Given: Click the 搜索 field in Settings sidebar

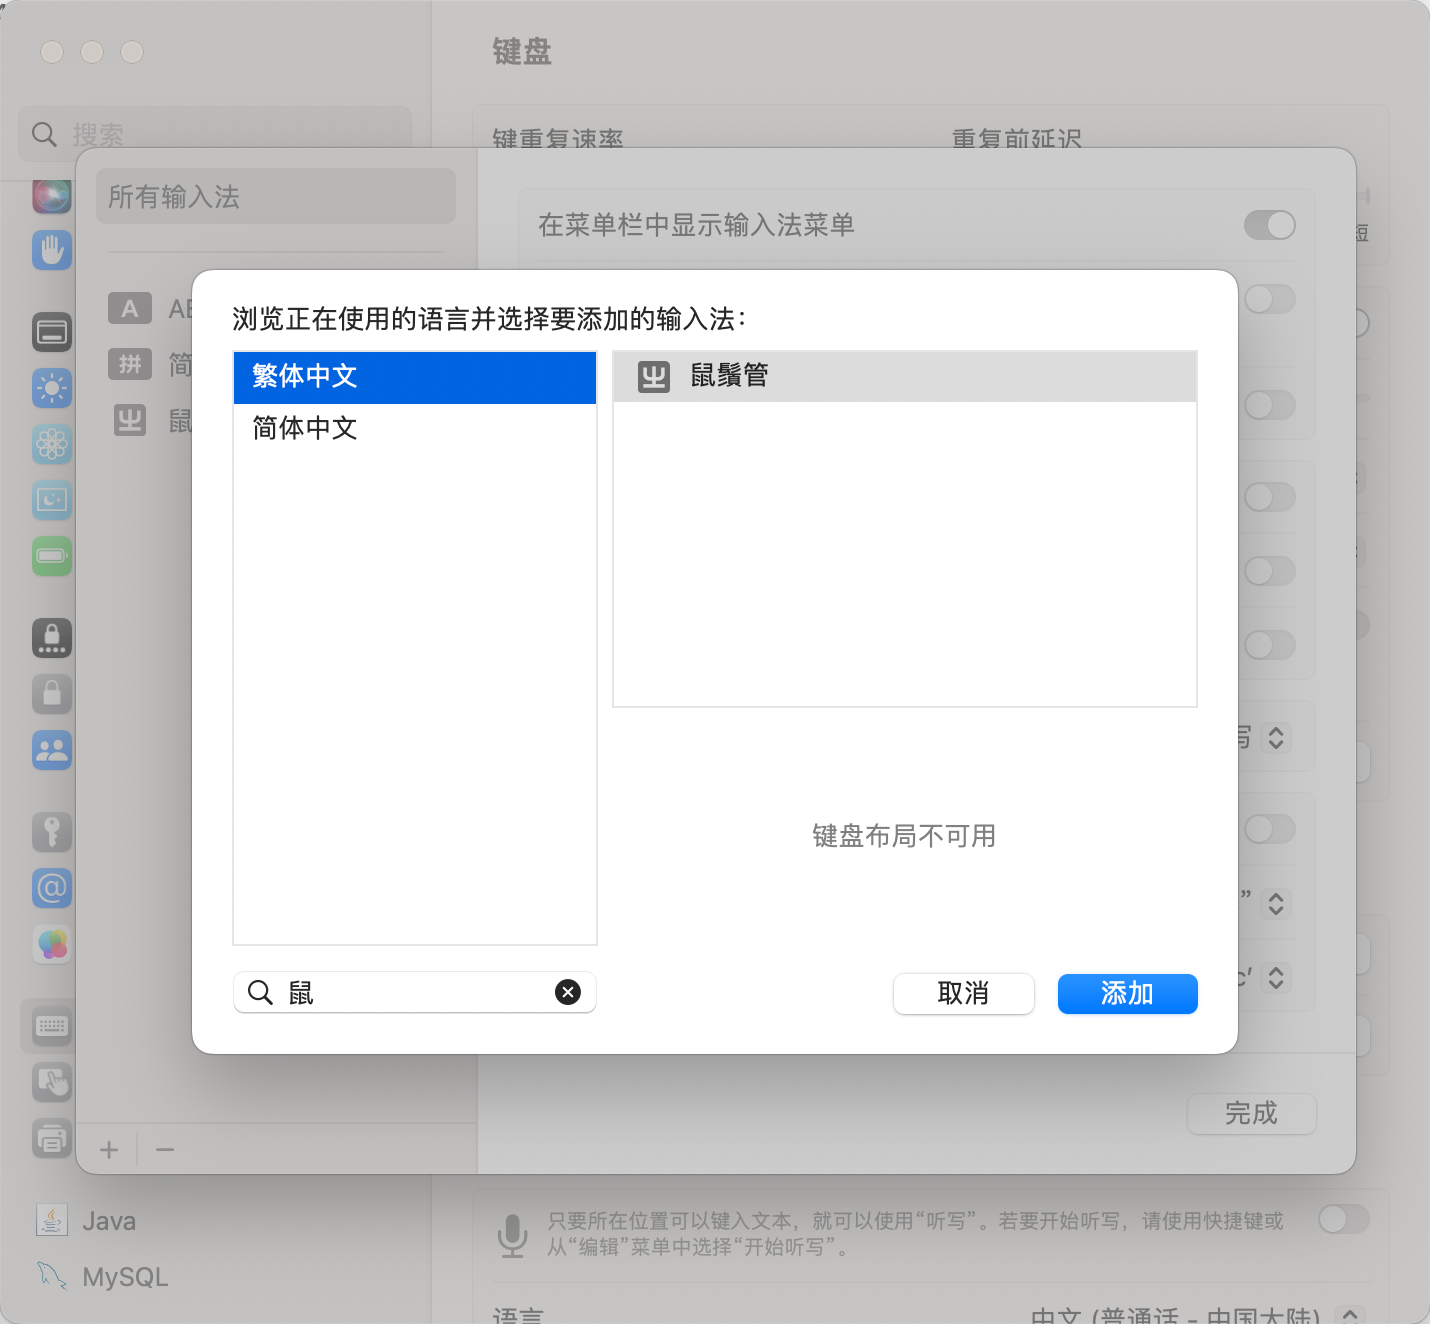Looking at the screenshot, I should coord(215,133).
